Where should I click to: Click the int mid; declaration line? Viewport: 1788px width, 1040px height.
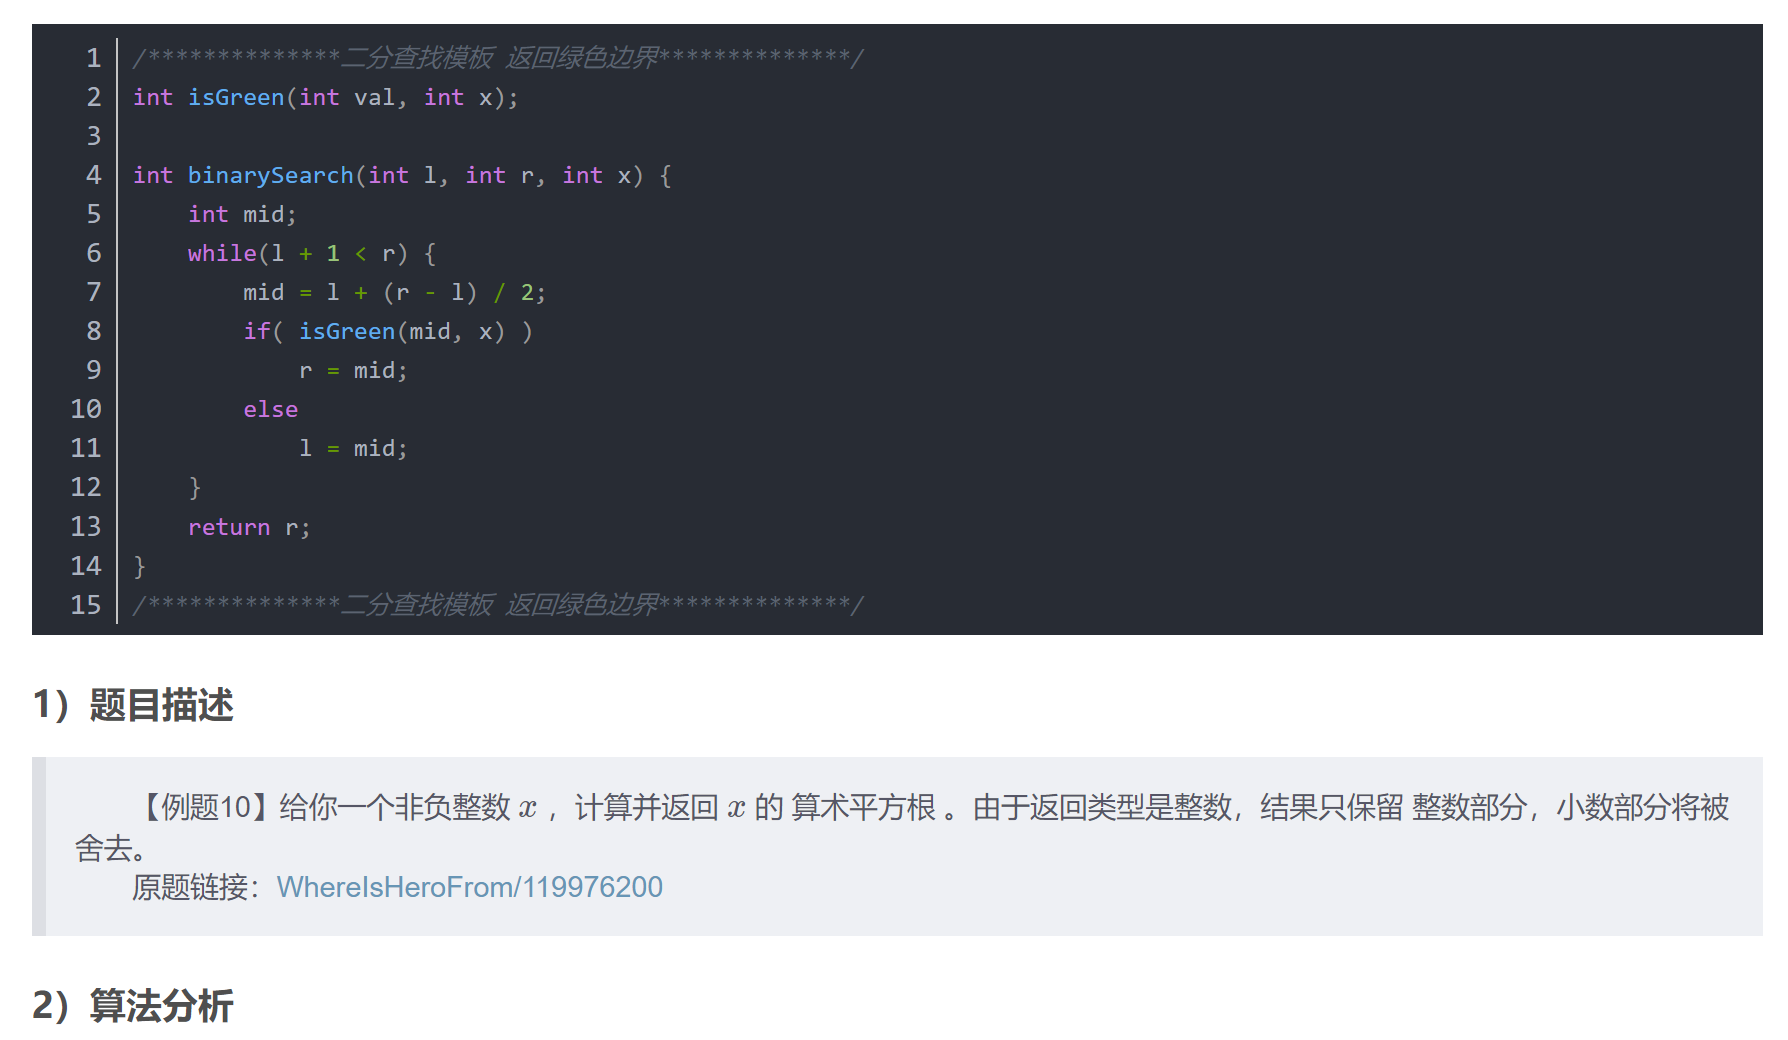pyautogui.click(x=242, y=214)
